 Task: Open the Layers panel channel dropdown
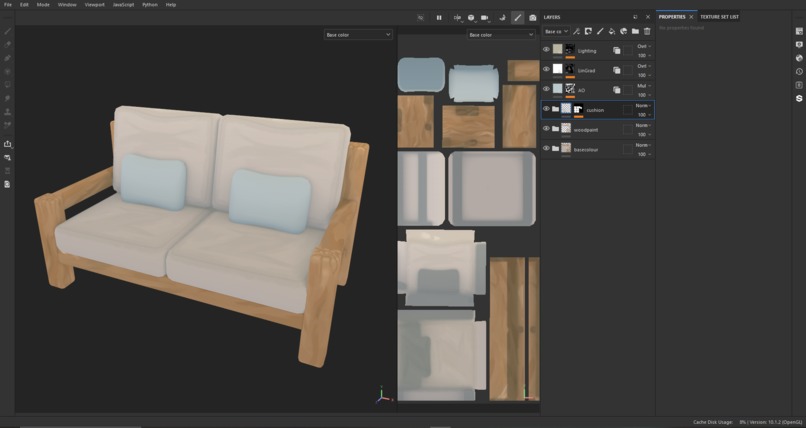[556, 31]
